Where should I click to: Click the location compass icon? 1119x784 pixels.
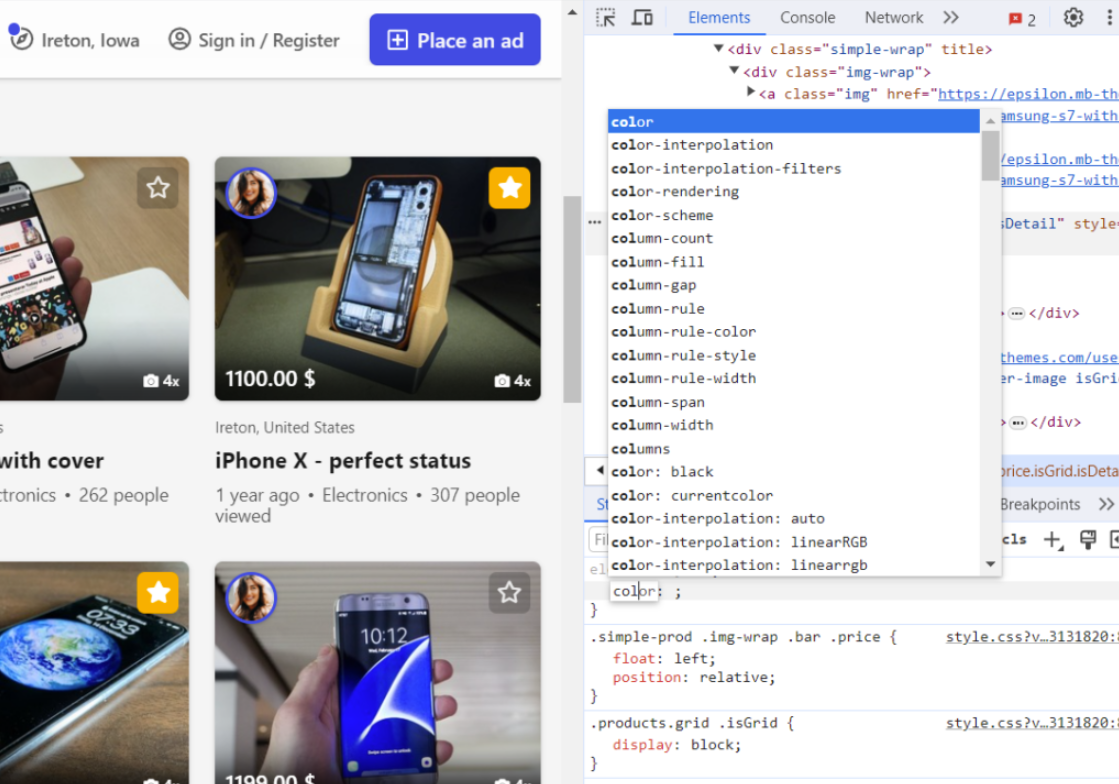point(21,39)
